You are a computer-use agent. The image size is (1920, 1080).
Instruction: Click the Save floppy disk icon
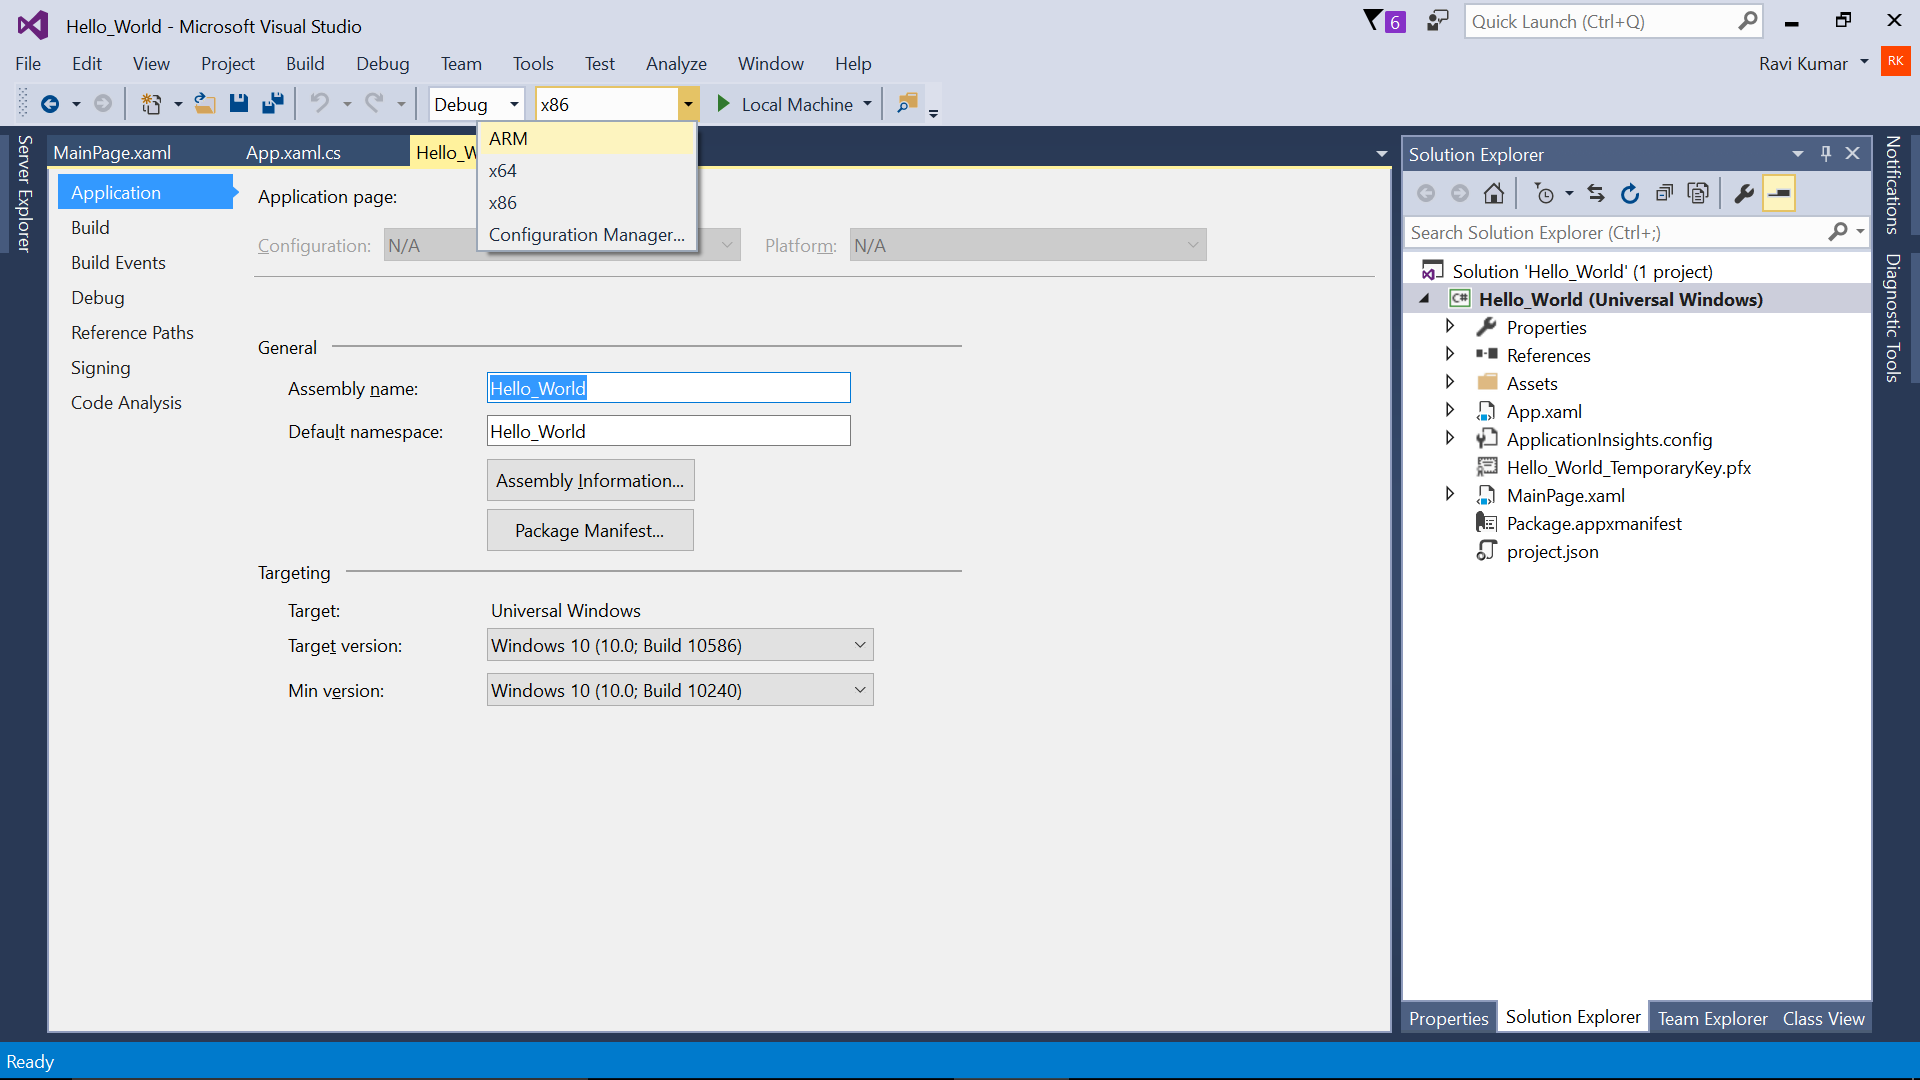click(239, 104)
